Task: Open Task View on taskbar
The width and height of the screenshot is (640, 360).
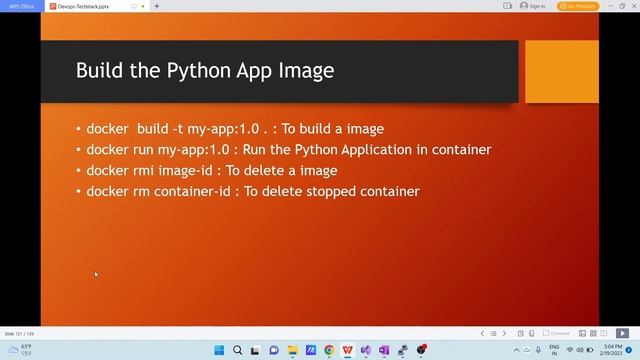Action: click(x=256, y=350)
